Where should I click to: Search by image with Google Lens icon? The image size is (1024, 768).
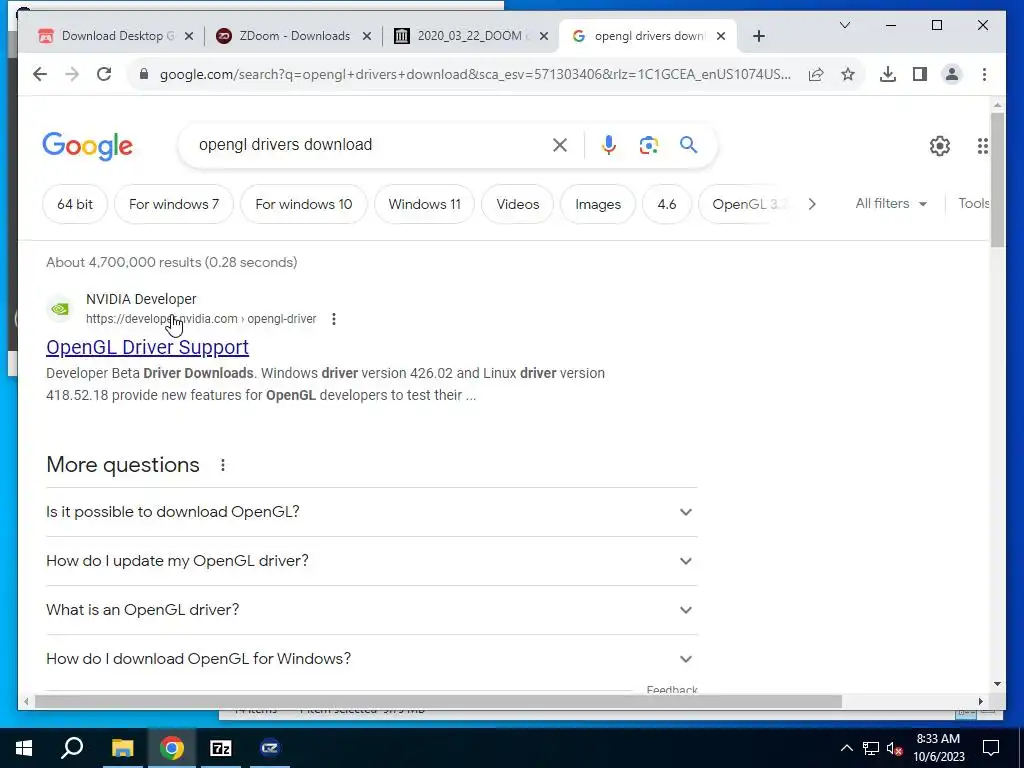tap(648, 145)
